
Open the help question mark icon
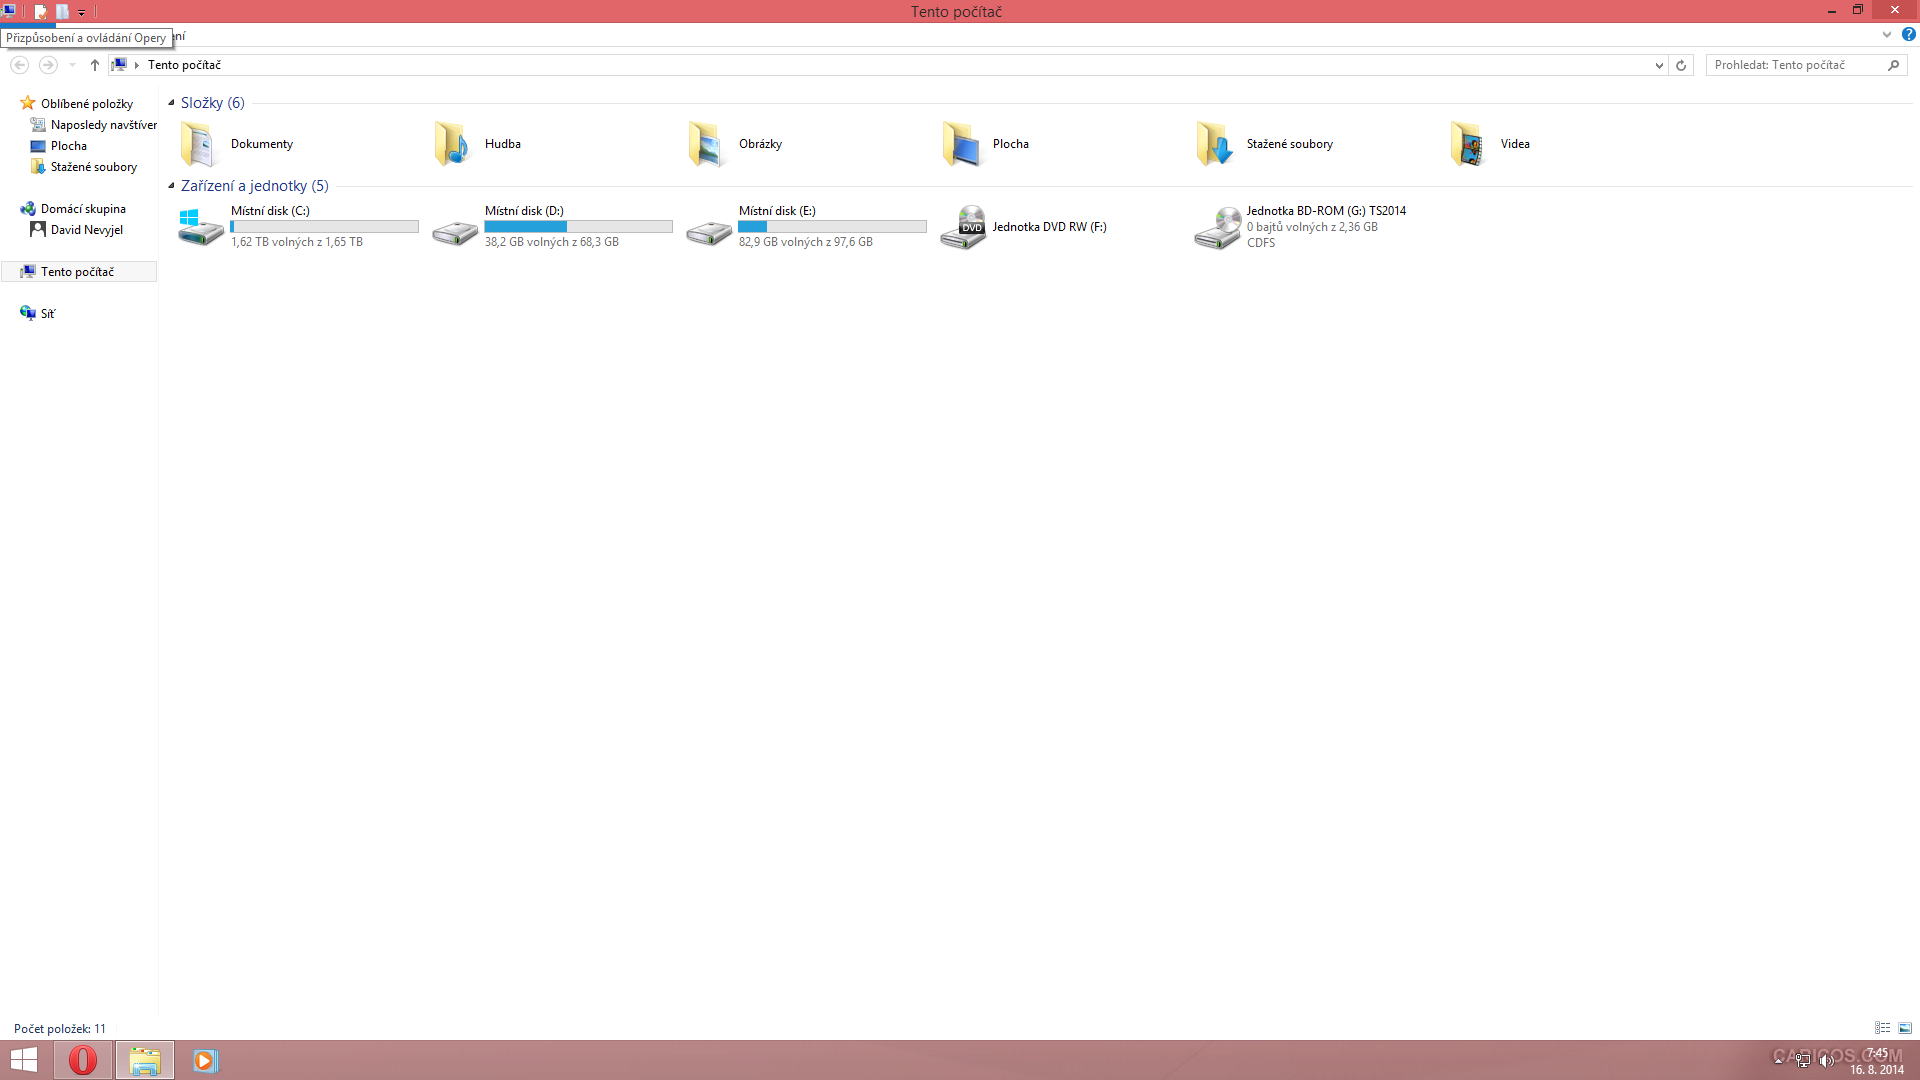[x=1908, y=34]
